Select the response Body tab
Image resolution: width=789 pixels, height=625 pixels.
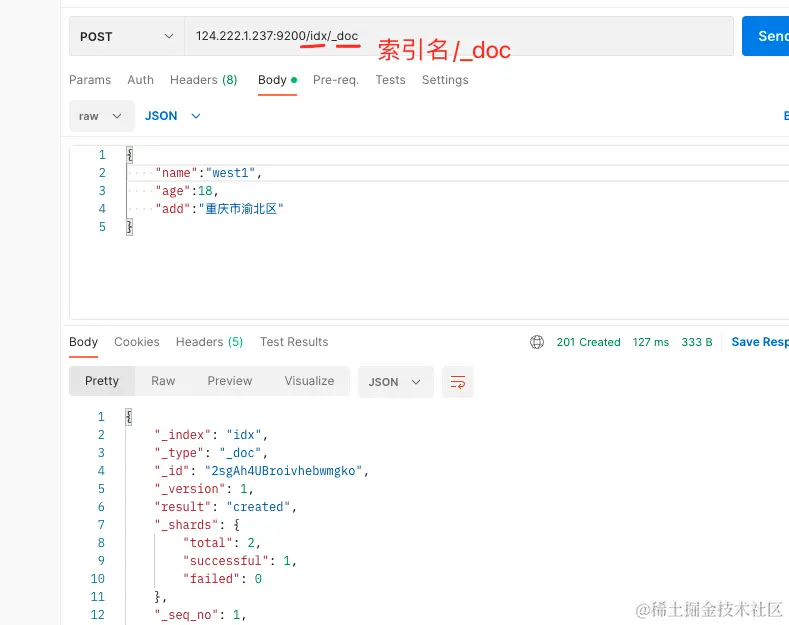tap(84, 342)
